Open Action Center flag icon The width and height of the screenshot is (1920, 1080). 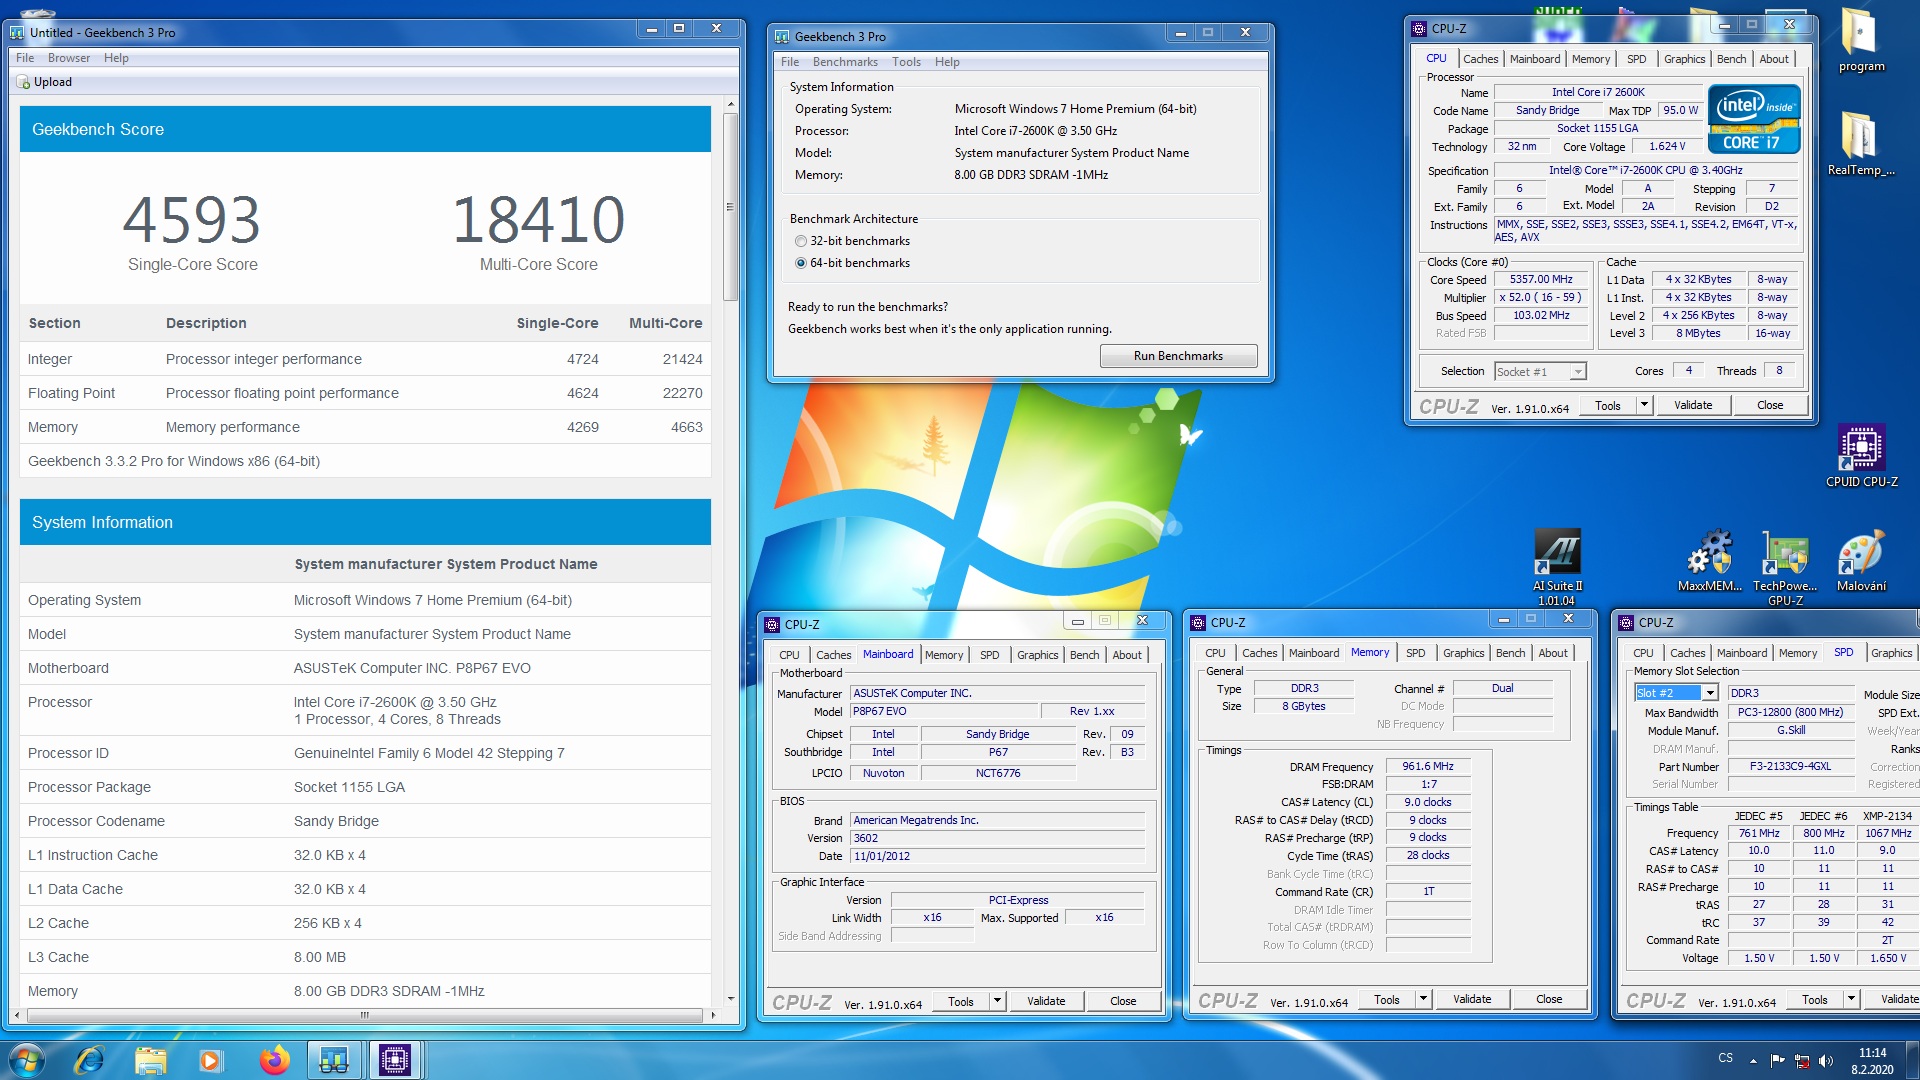coord(1777,1060)
